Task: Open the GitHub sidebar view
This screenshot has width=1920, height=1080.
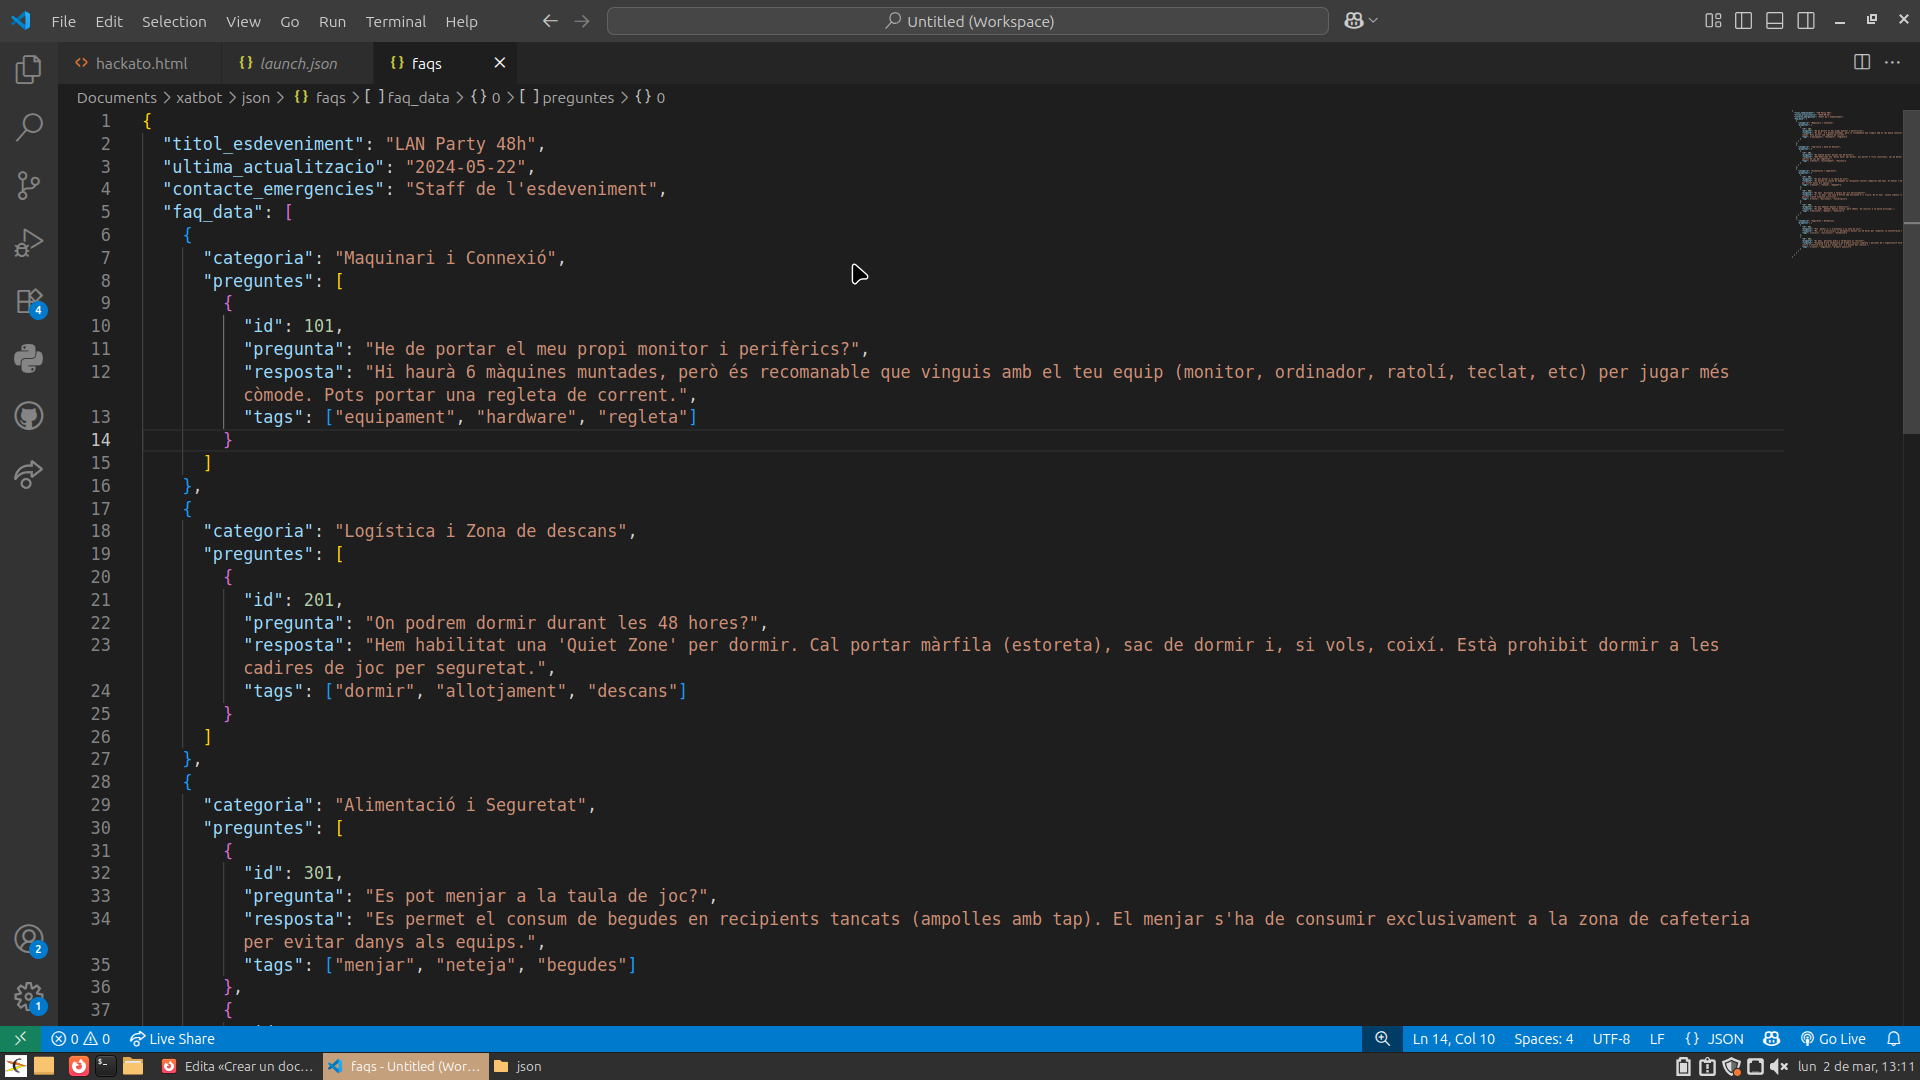Action: coord(28,416)
